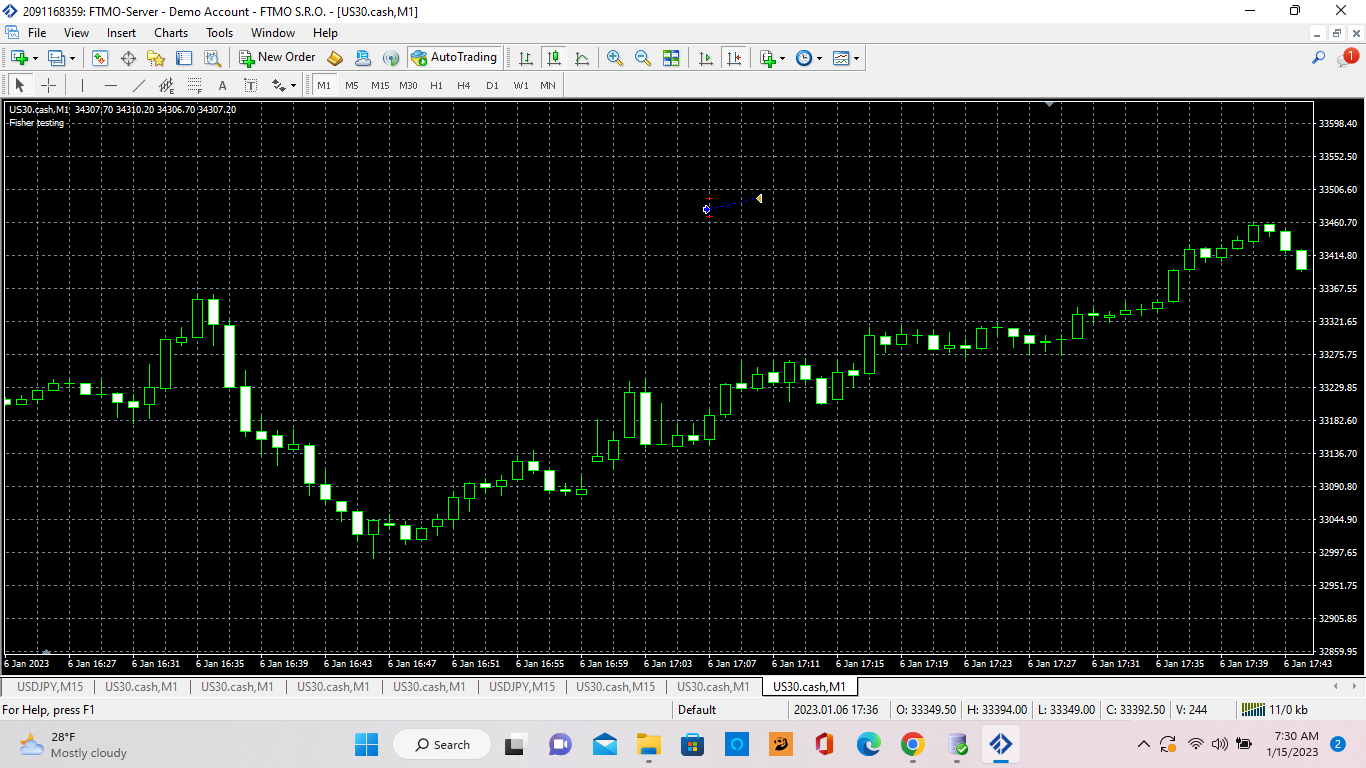Select the M30 timeframe

coord(408,85)
